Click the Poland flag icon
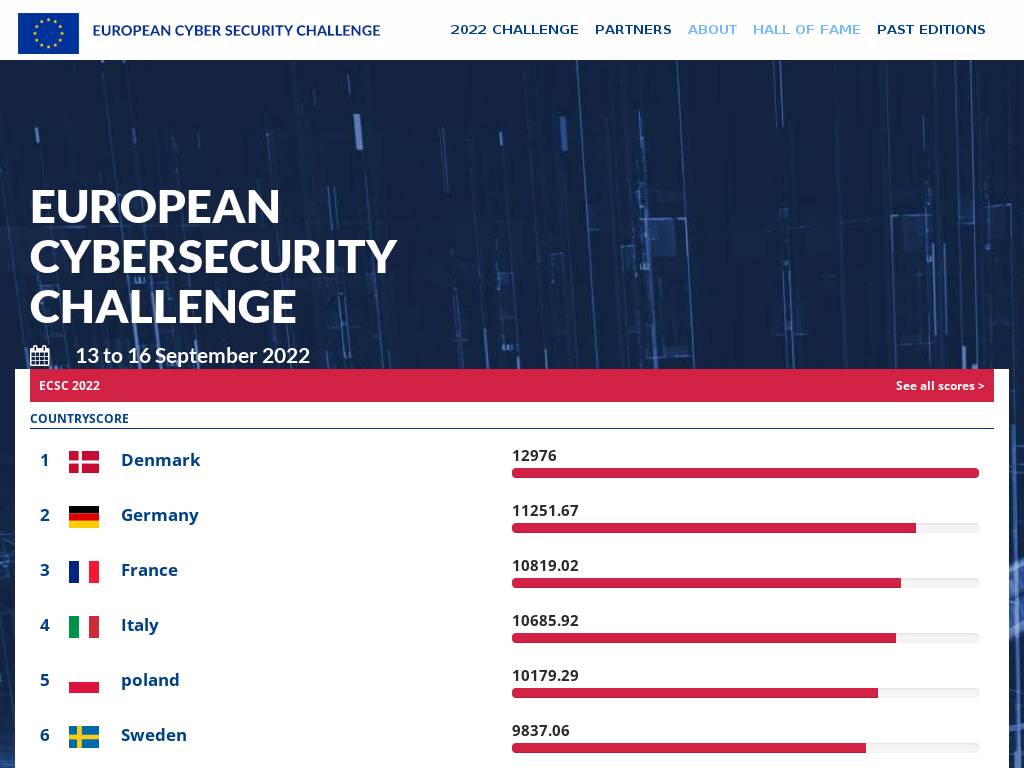The height and width of the screenshot is (768, 1024). (x=84, y=681)
